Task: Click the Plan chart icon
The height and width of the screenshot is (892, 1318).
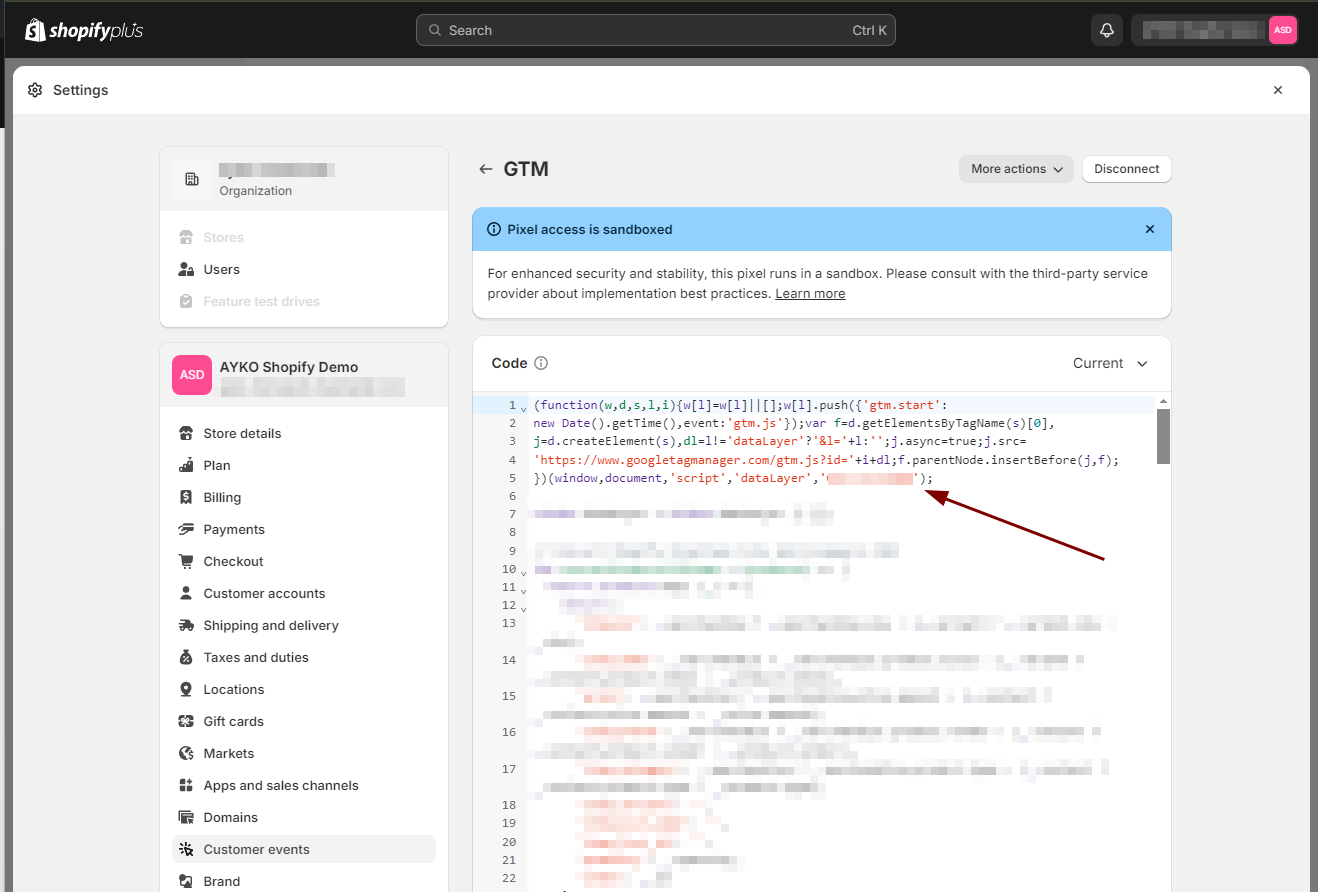Action: click(x=186, y=465)
